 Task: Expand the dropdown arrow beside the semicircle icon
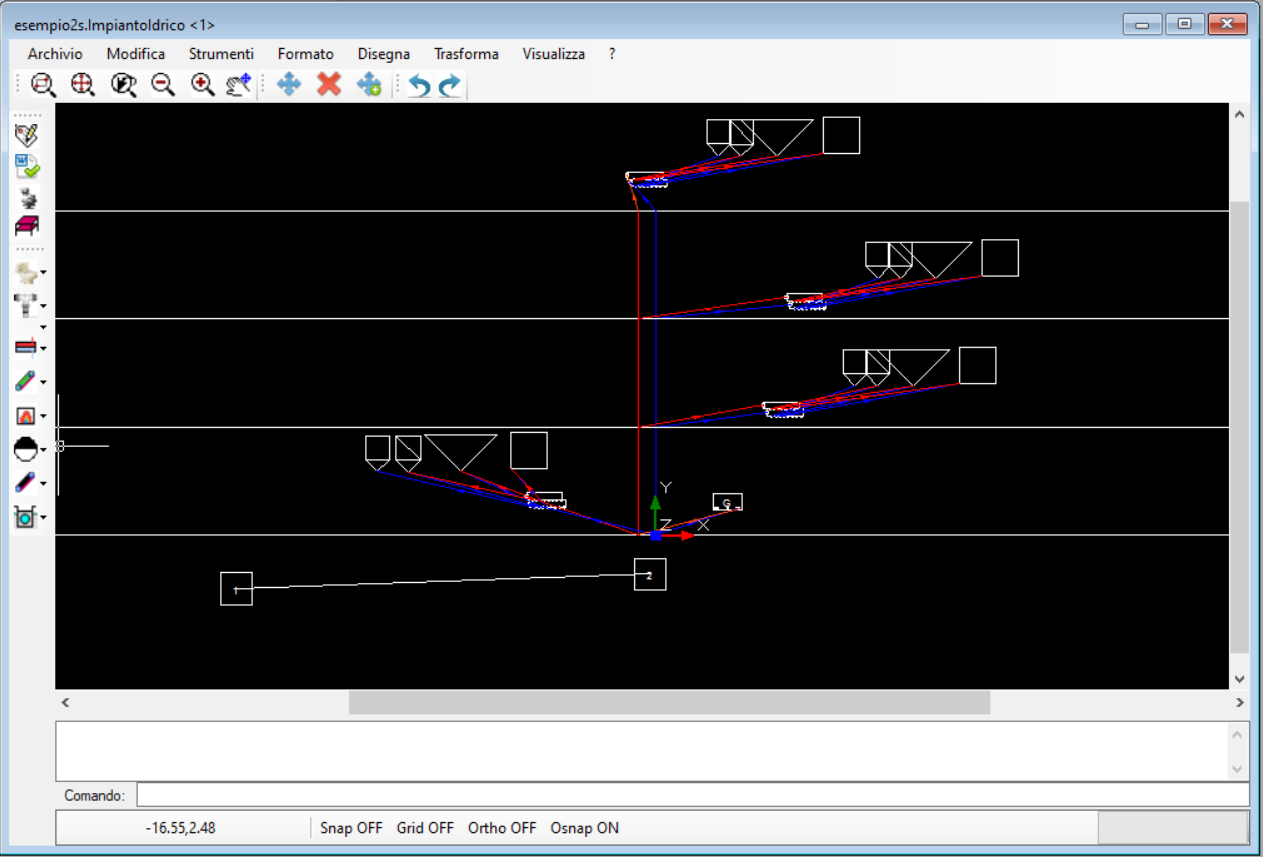44,451
